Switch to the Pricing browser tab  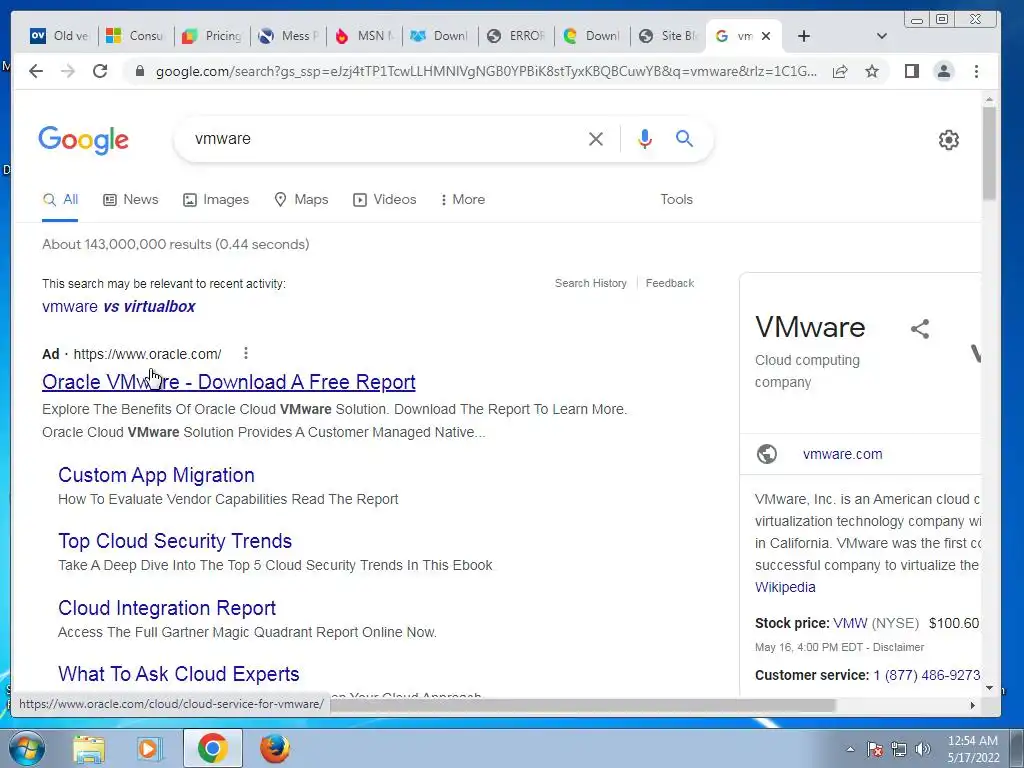point(212,36)
